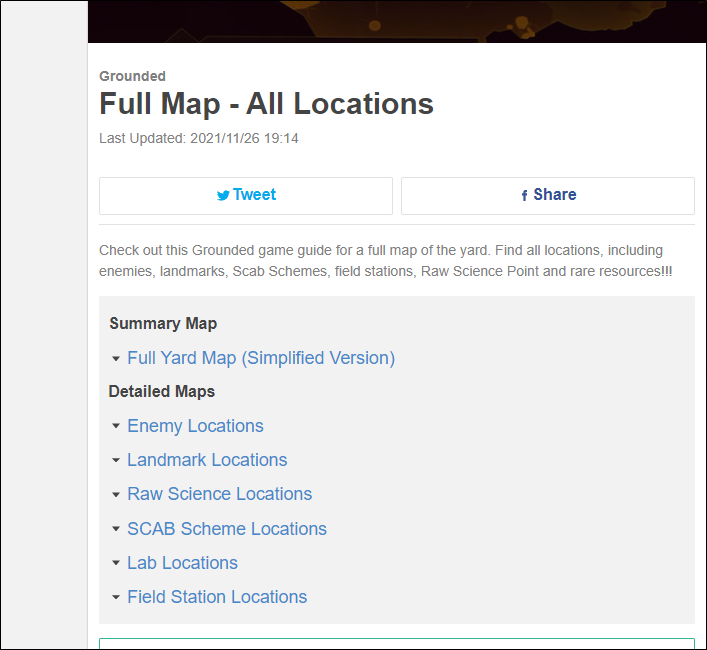The image size is (707, 650).
Task: Click the Detailed Maps heading
Action: (162, 391)
